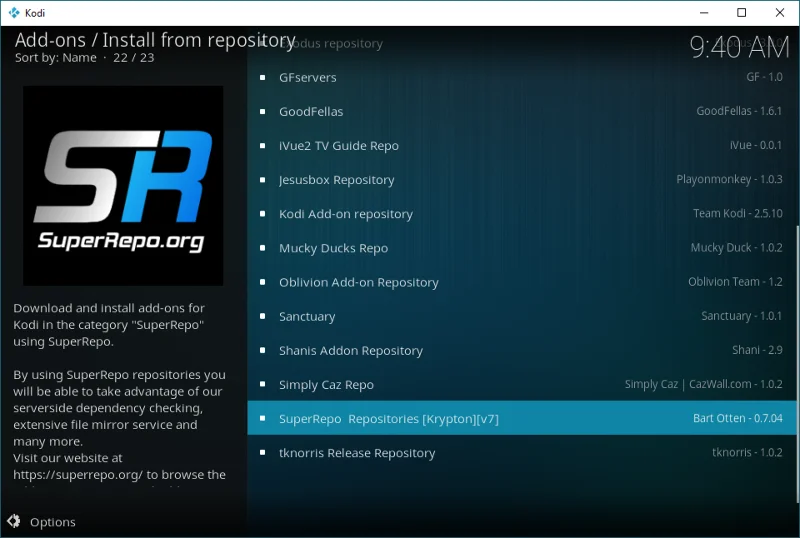
Task: Click the Kodi logo in title bar
Action: [14, 13]
